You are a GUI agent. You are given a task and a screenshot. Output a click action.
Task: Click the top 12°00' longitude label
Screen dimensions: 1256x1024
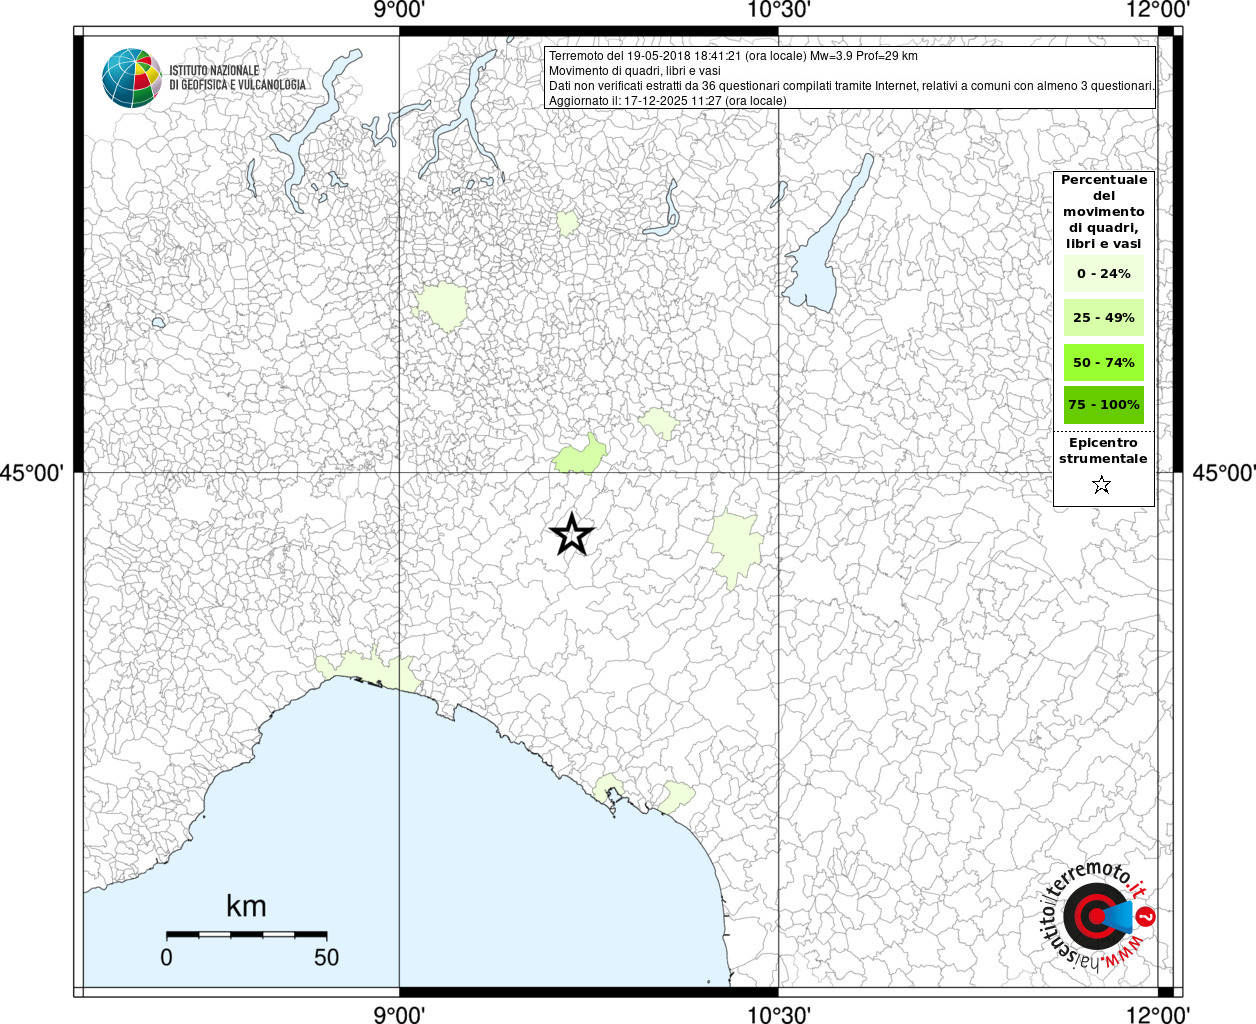coord(1158,10)
